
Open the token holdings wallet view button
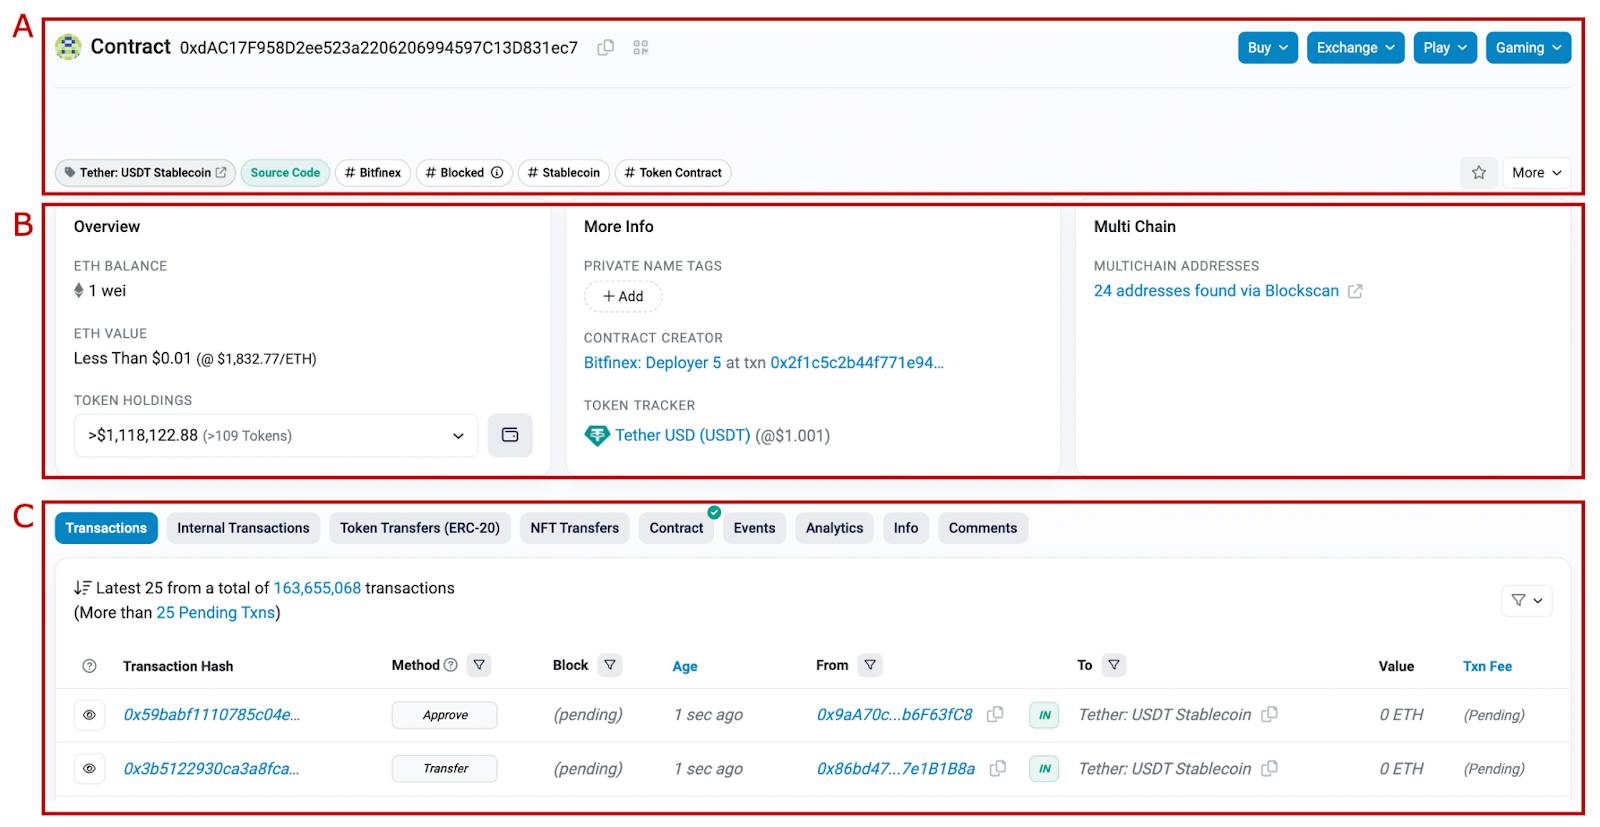coord(510,435)
